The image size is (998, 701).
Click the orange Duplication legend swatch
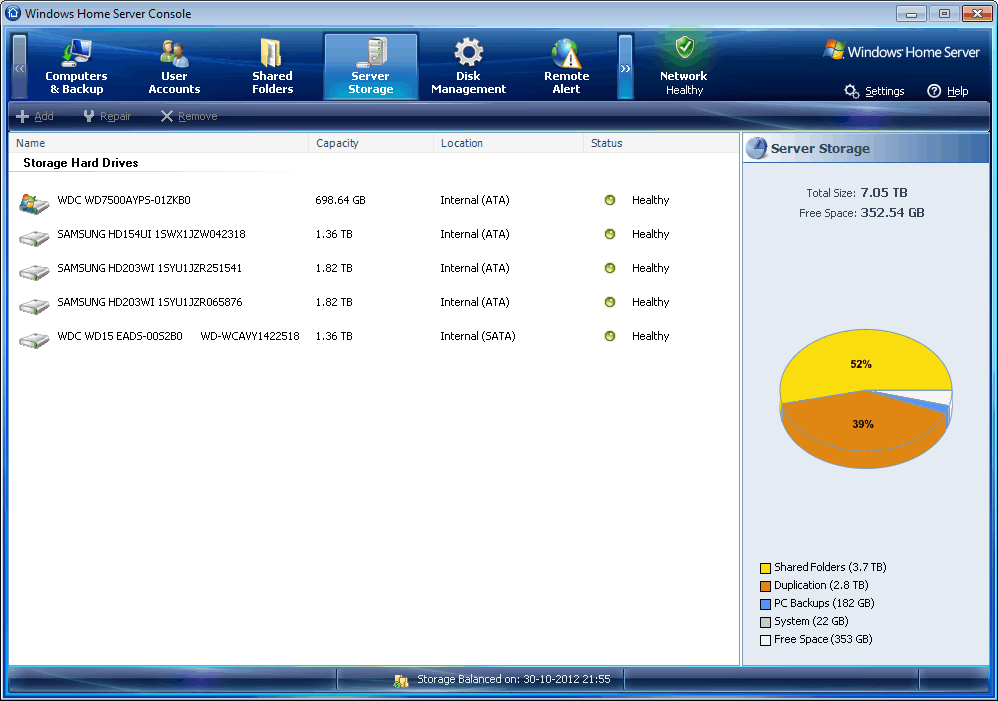pos(765,586)
